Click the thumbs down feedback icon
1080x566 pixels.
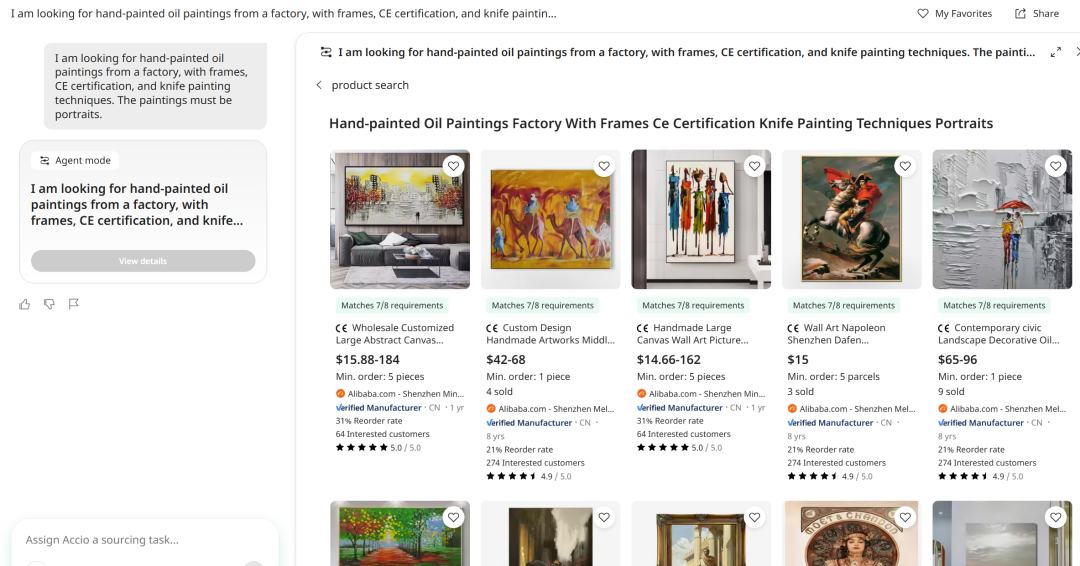pyautogui.click(x=49, y=304)
